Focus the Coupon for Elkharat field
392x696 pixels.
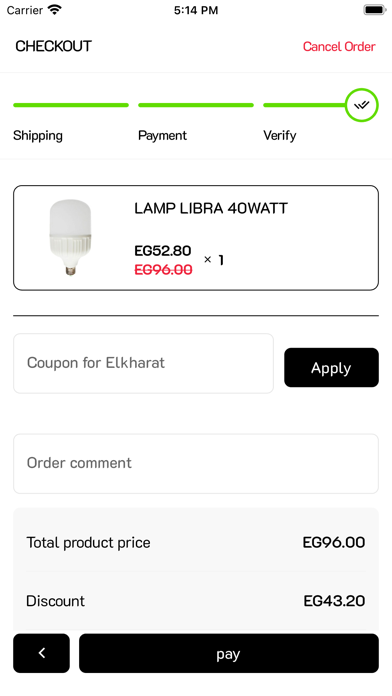(143, 363)
